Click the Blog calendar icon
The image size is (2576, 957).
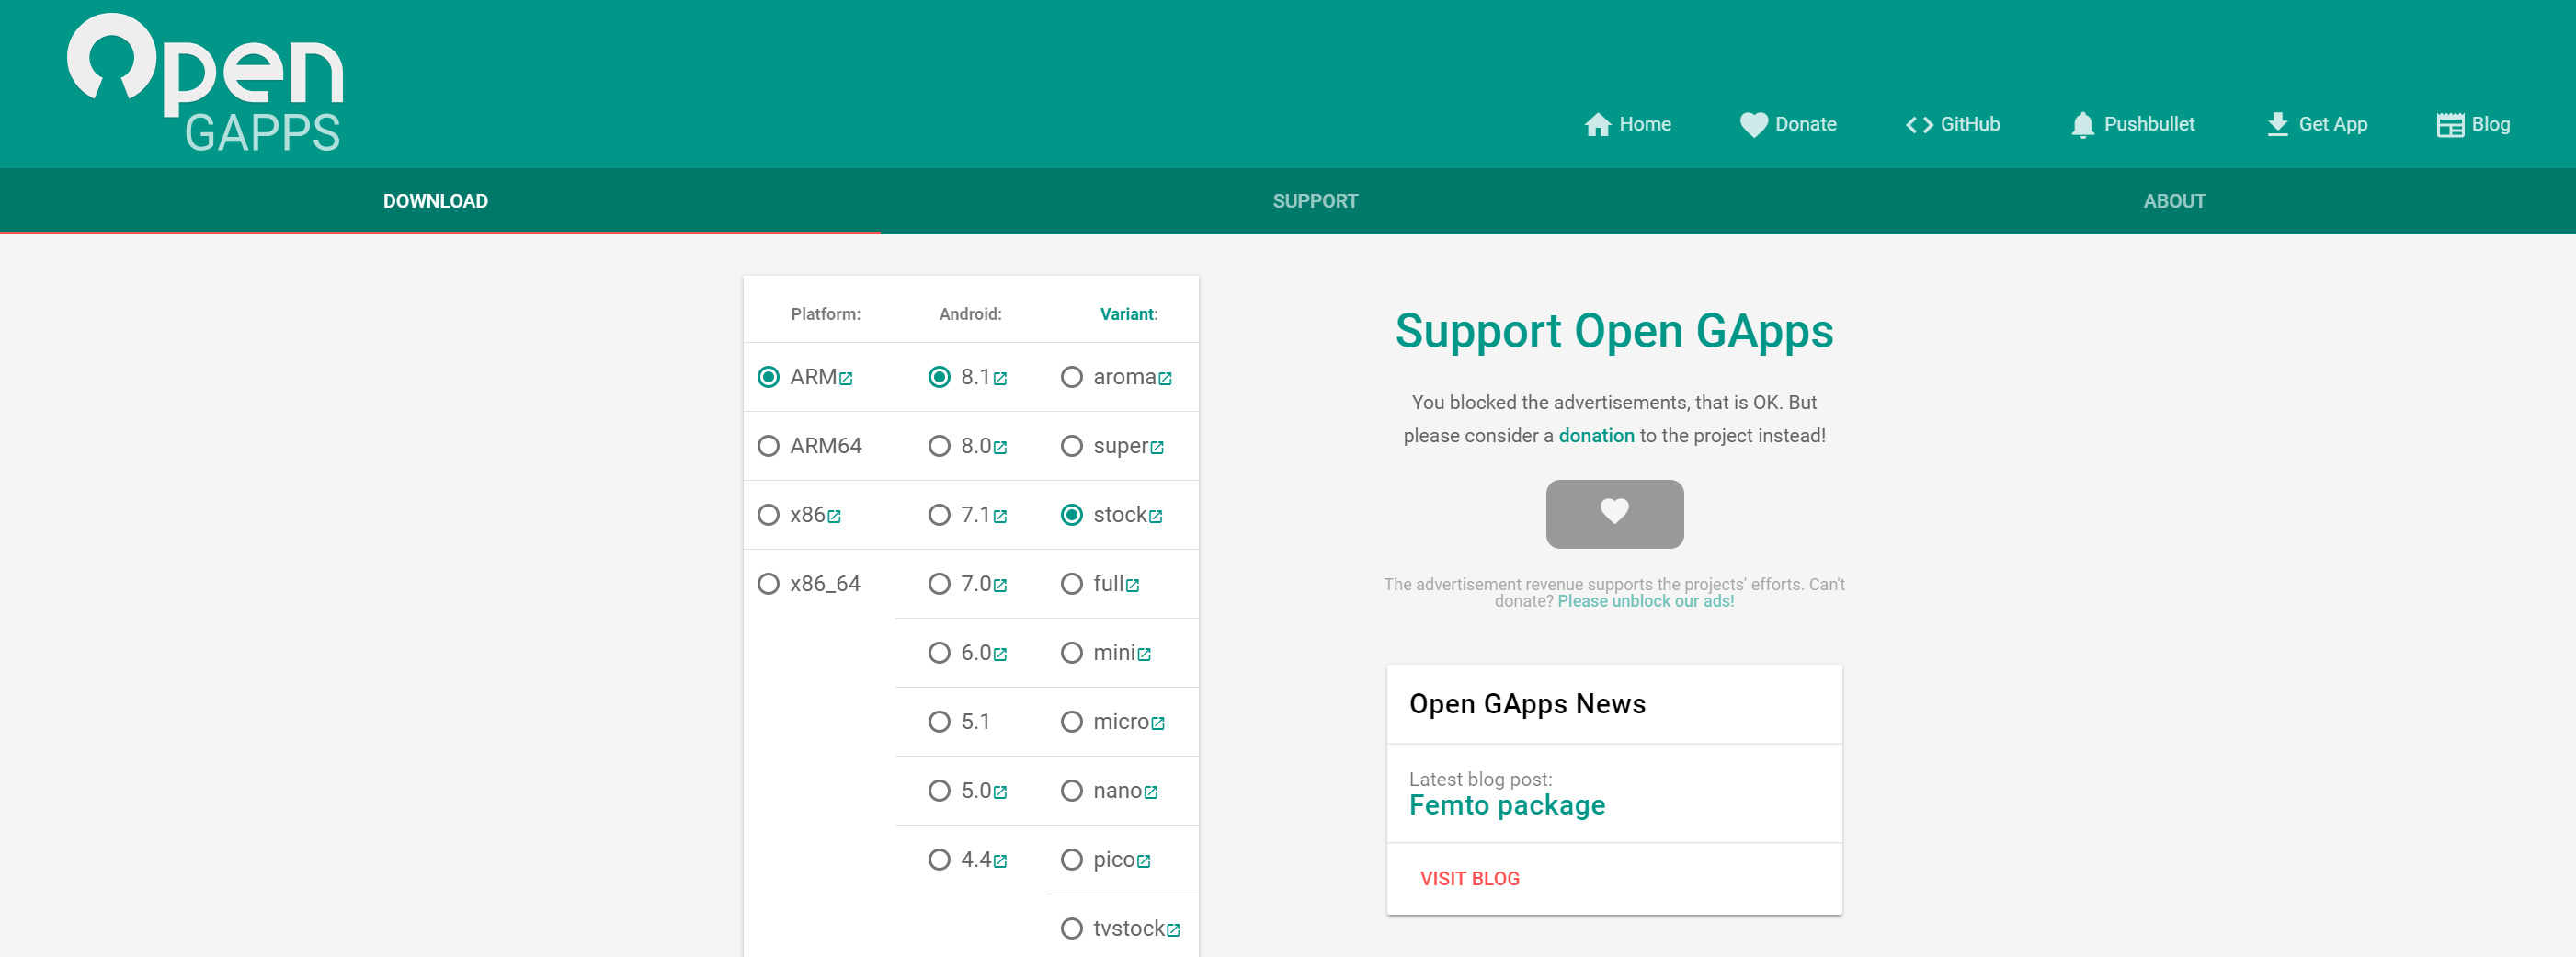(2450, 125)
